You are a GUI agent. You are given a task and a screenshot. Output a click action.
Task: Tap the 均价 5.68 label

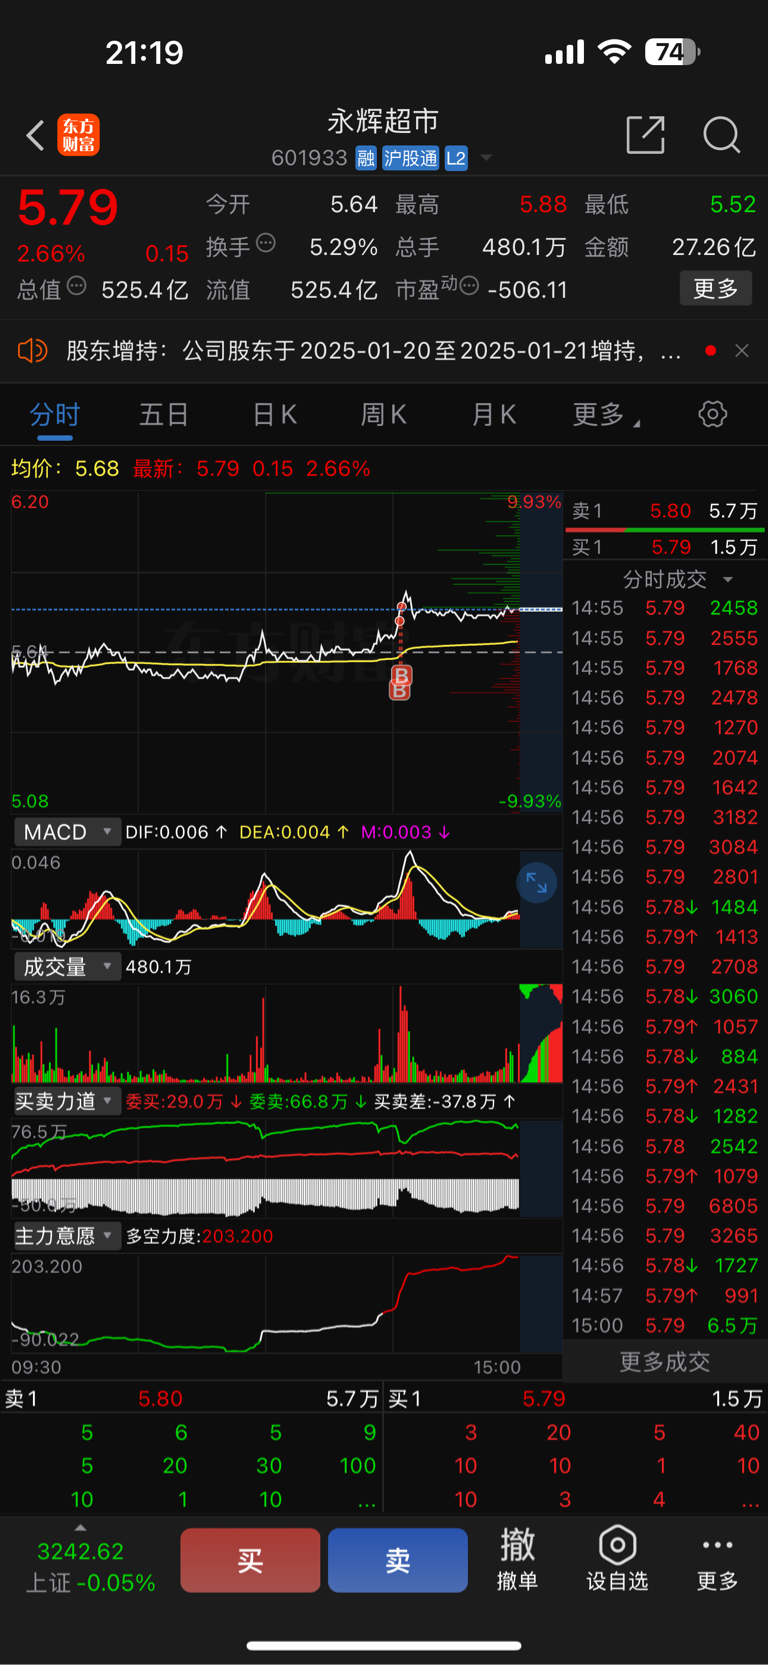65,468
